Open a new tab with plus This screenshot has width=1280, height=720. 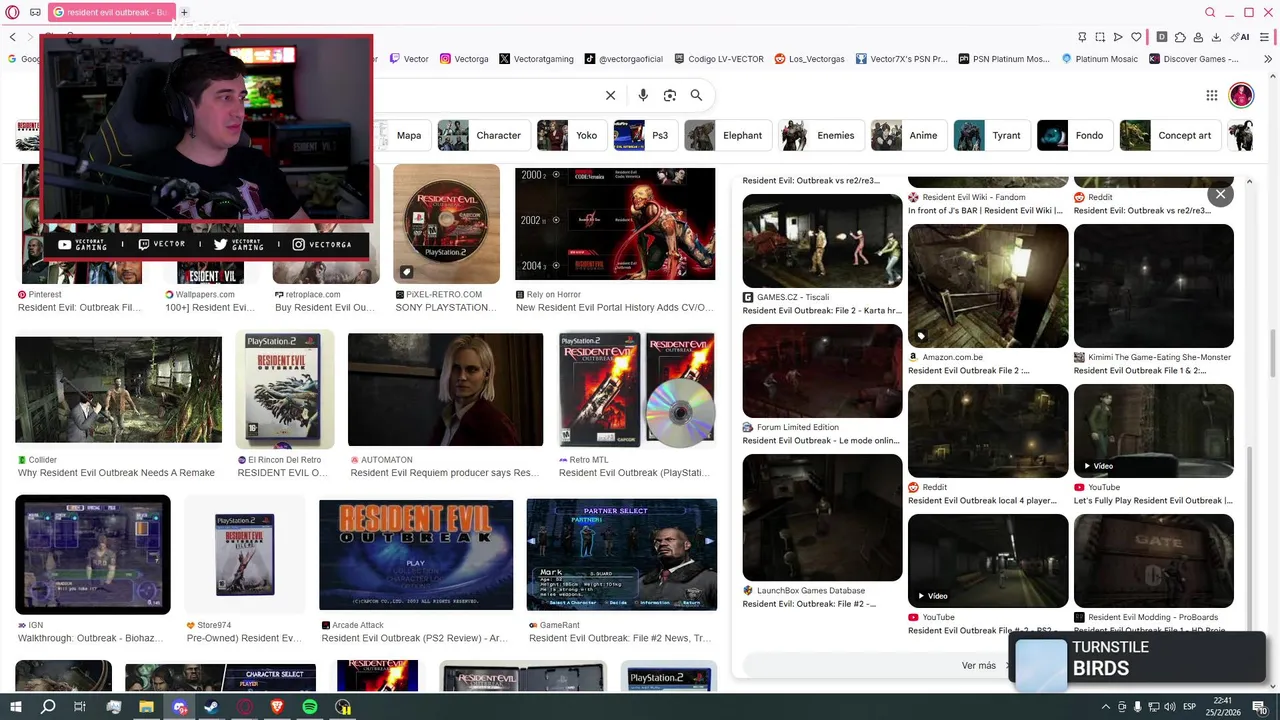tap(184, 12)
